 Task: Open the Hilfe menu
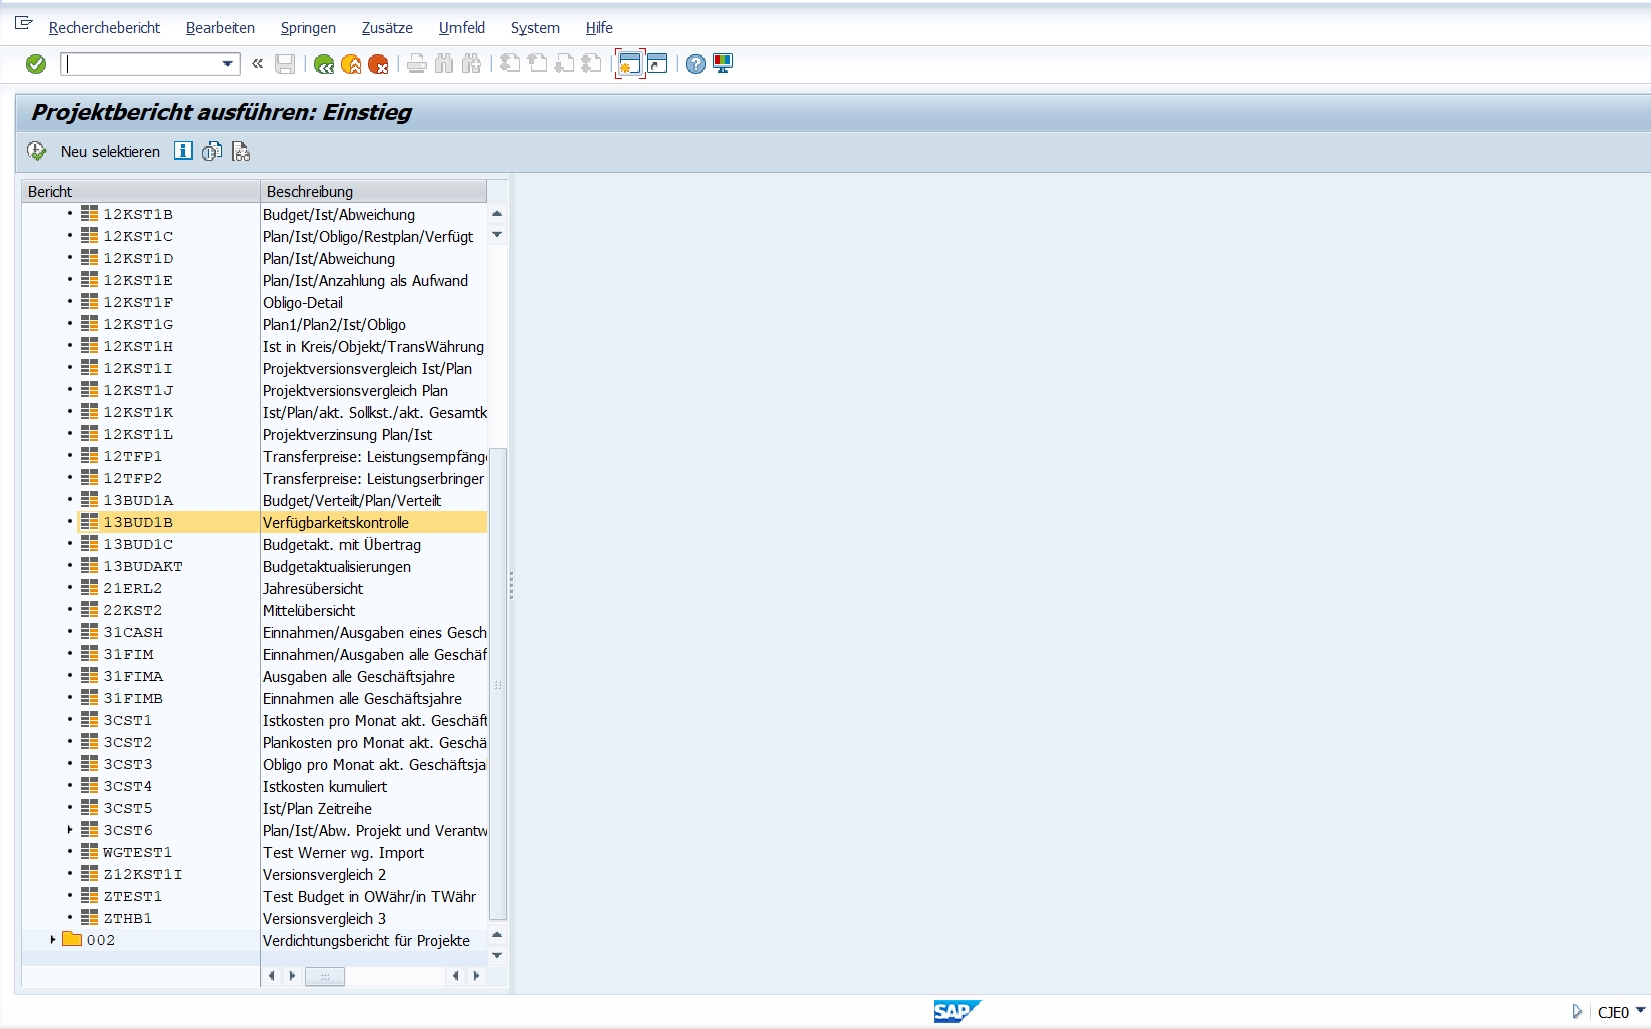(599, 28)
